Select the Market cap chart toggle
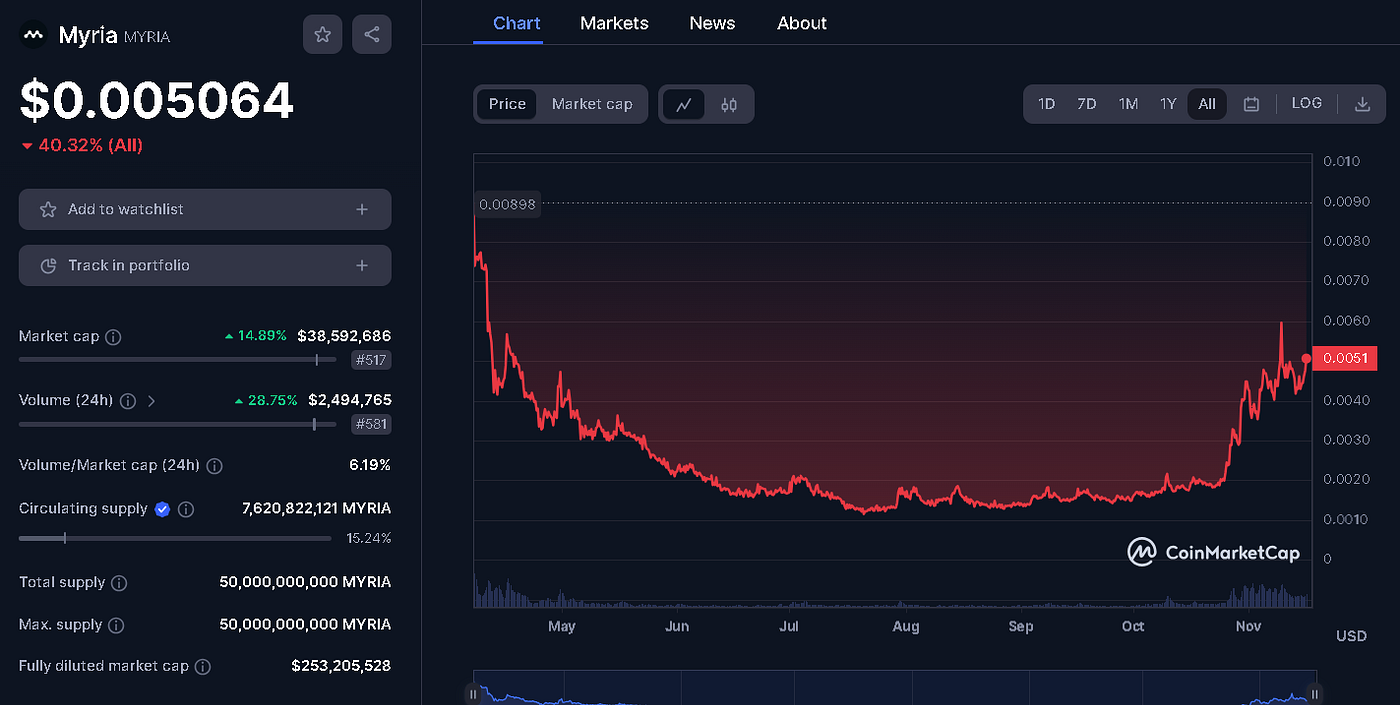 pyautogui.click(x=592, y=104)
